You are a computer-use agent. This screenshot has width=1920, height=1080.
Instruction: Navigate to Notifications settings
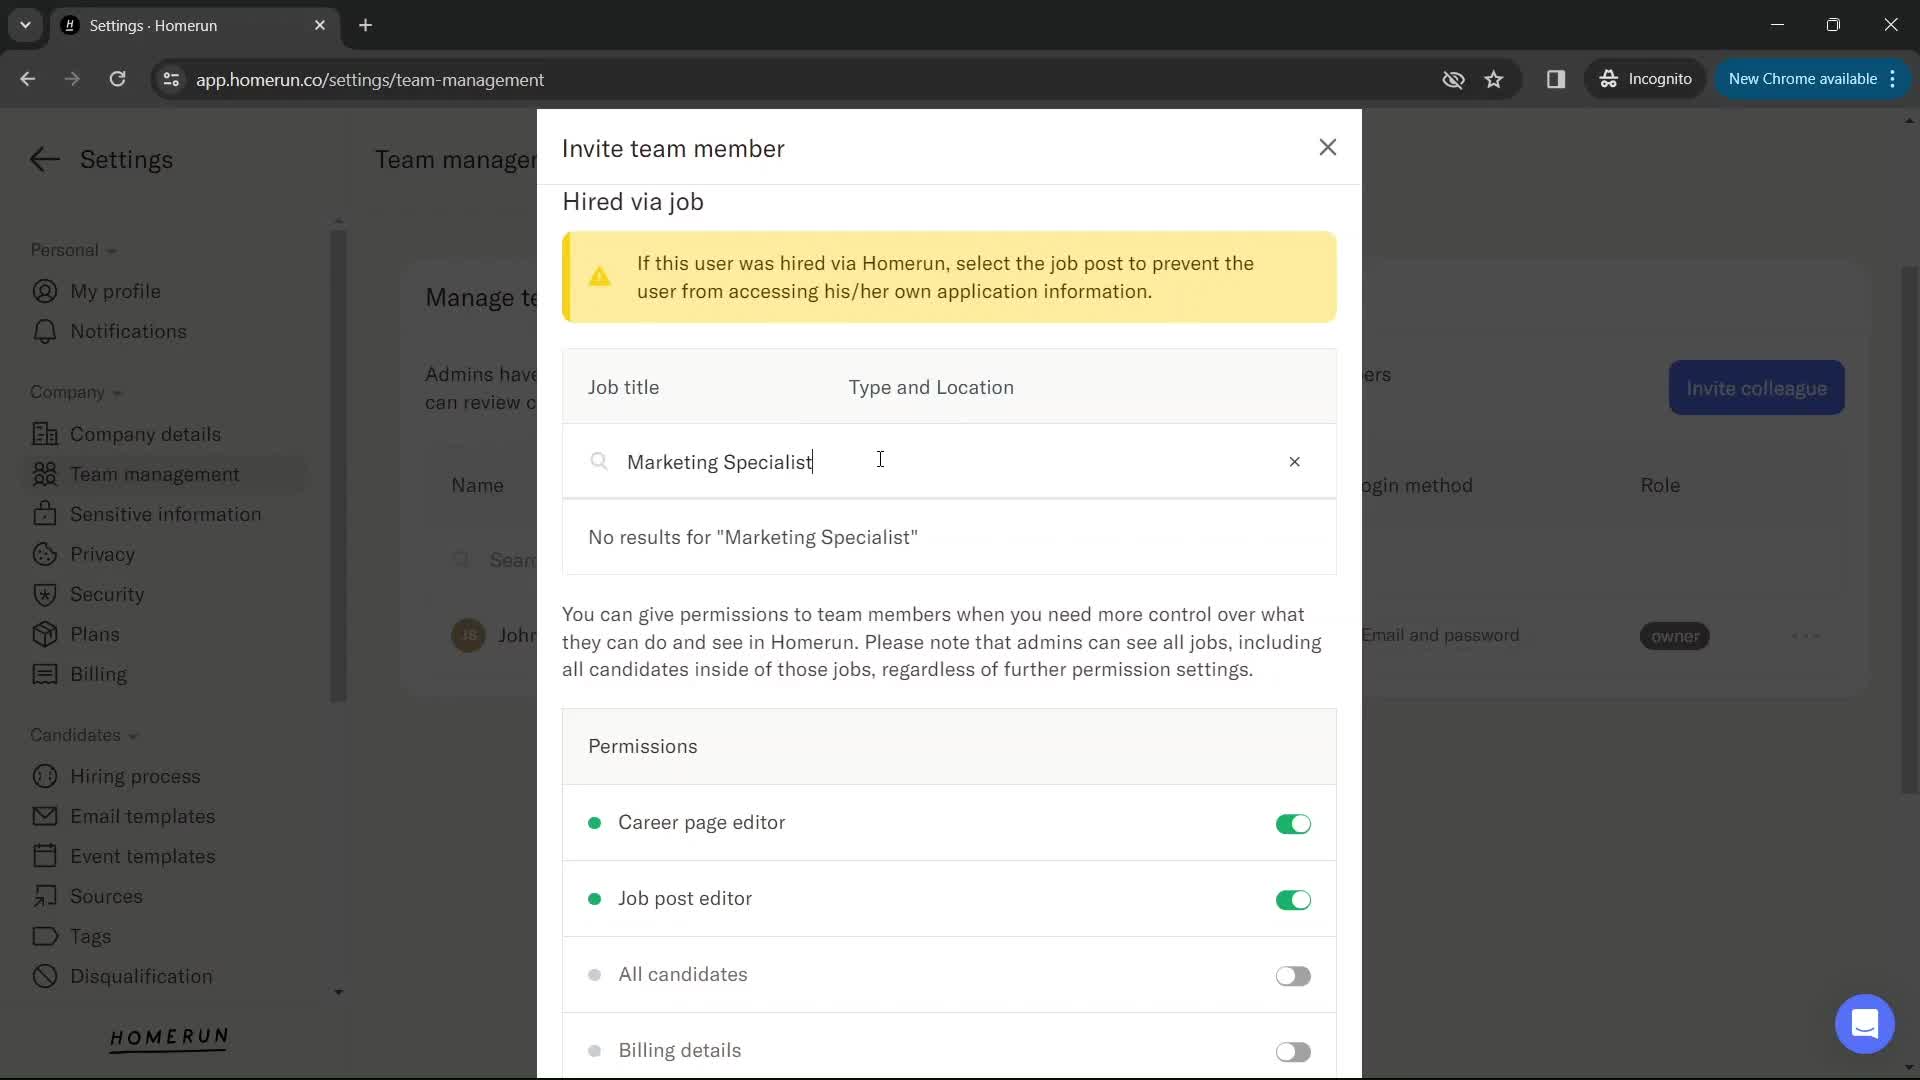tap(128, 331)
